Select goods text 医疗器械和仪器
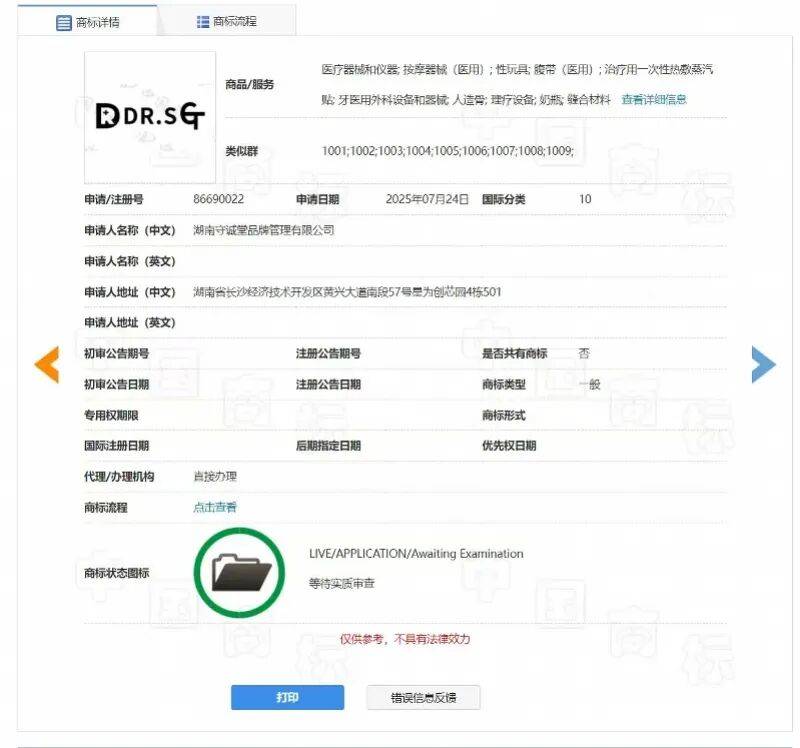The image size is (800, 748). [x=360, y=69]
